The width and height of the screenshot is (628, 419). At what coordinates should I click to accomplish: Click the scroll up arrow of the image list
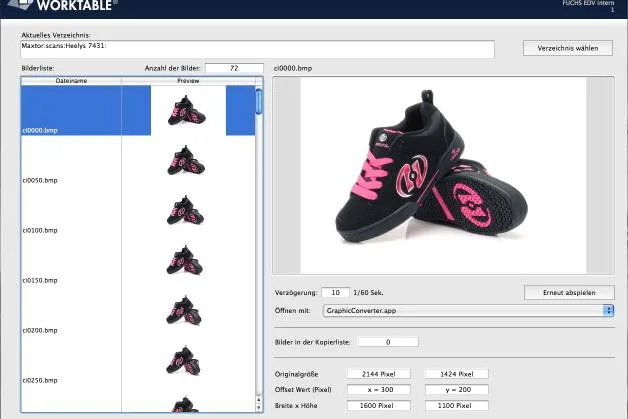point(259,400)
